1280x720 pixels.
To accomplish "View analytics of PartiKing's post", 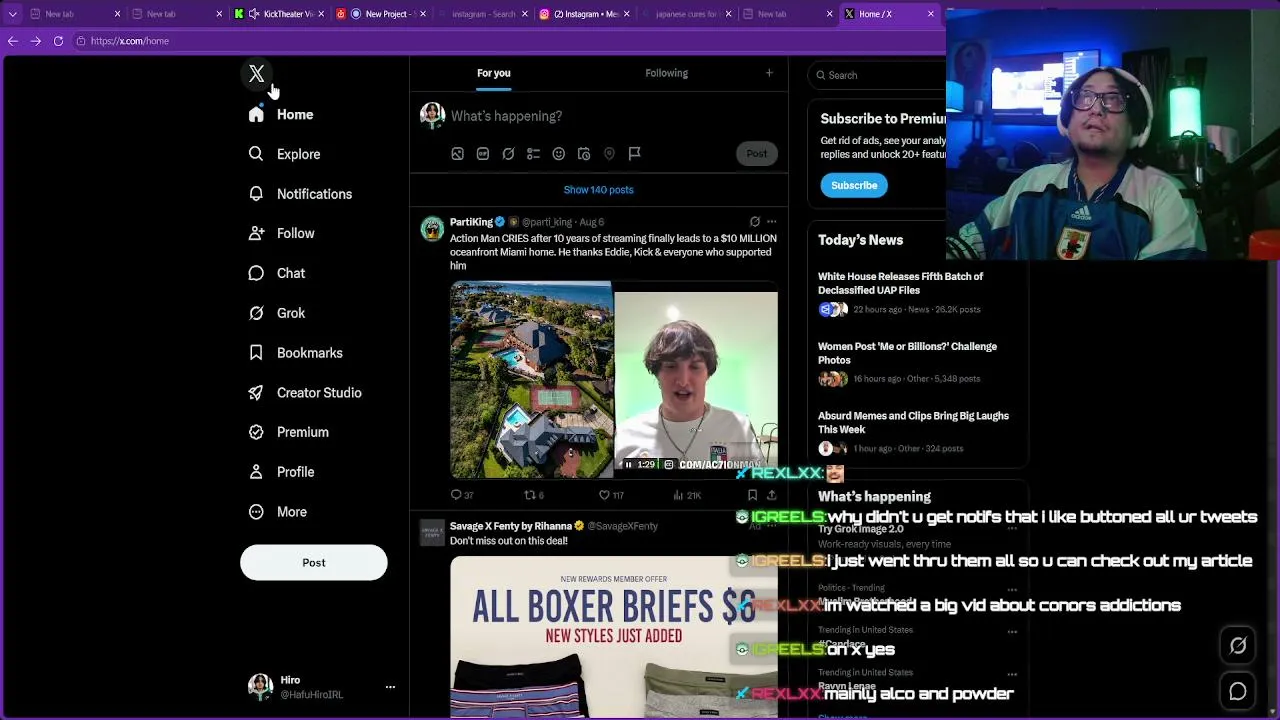I will [x=687, y=495].
